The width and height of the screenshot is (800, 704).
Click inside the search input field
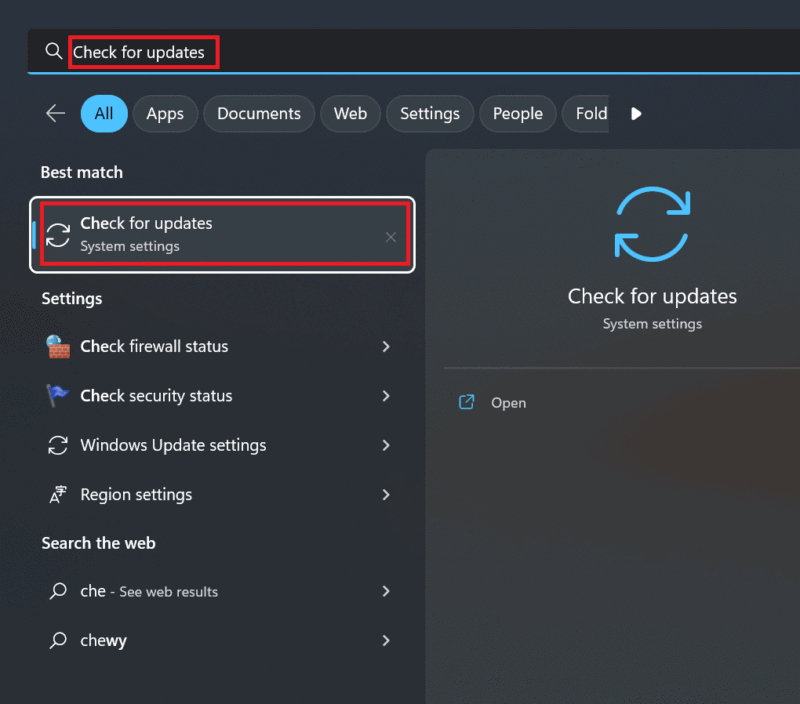click(x=143, y=52)
